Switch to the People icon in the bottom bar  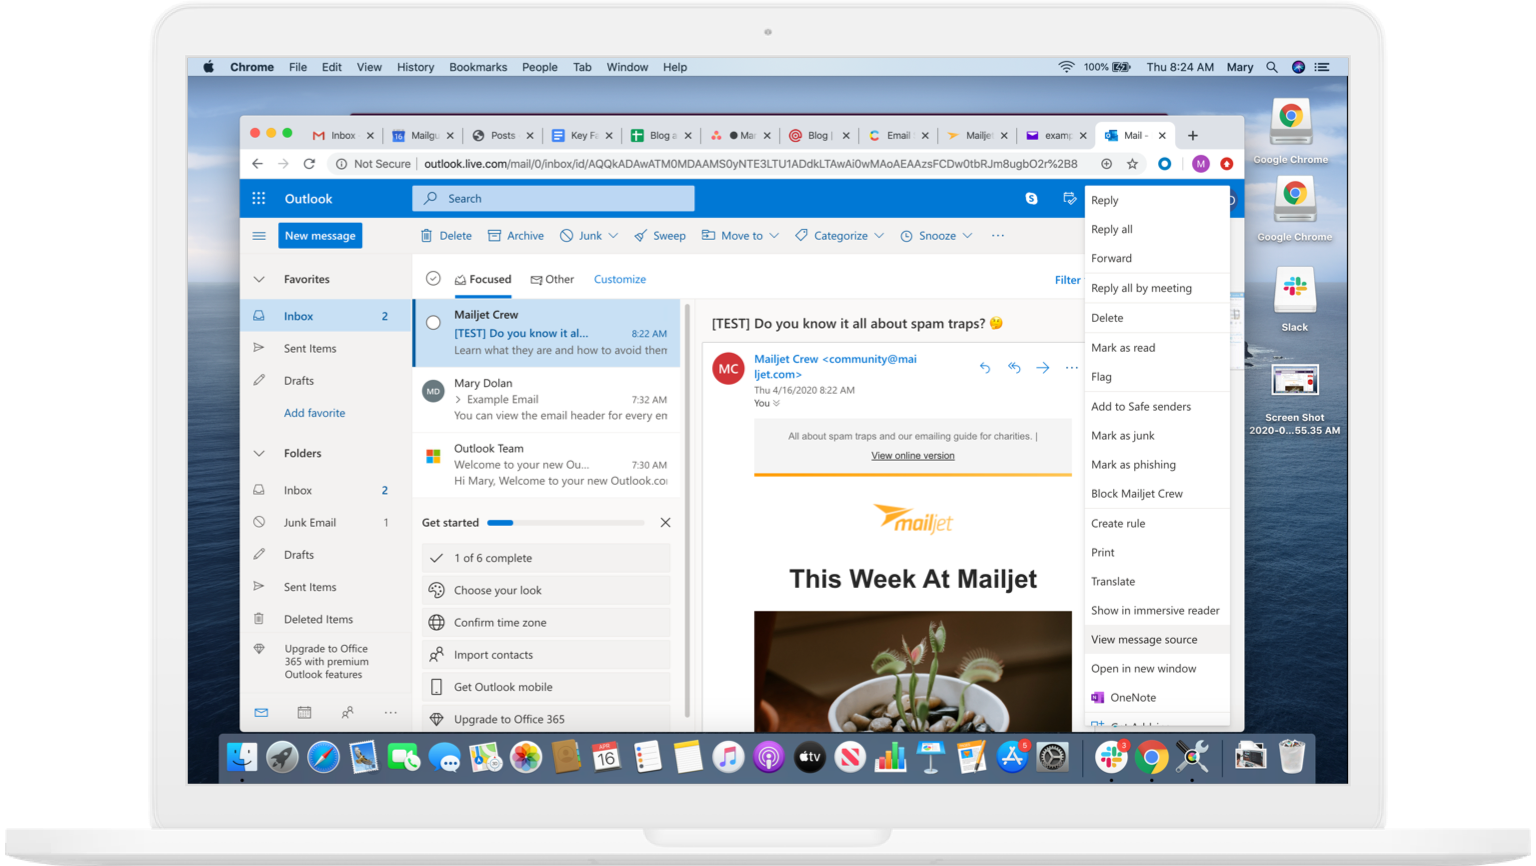[x=347, y=712]
